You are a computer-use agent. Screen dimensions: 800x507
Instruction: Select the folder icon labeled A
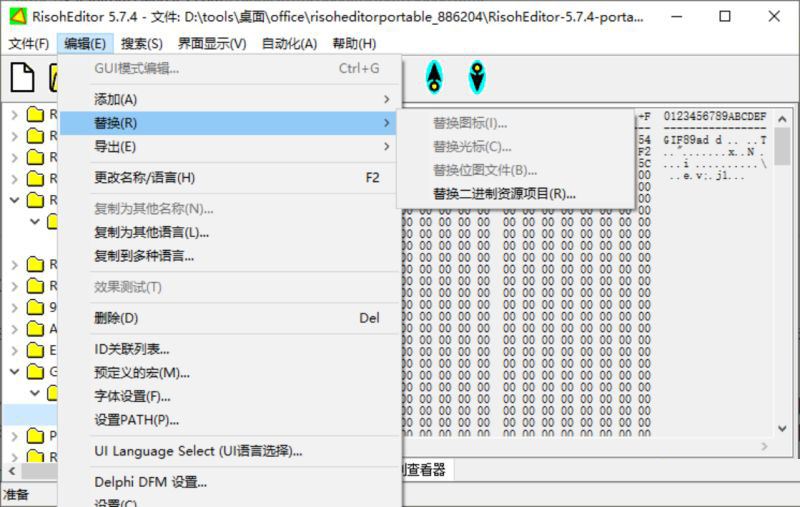point(35,328)
